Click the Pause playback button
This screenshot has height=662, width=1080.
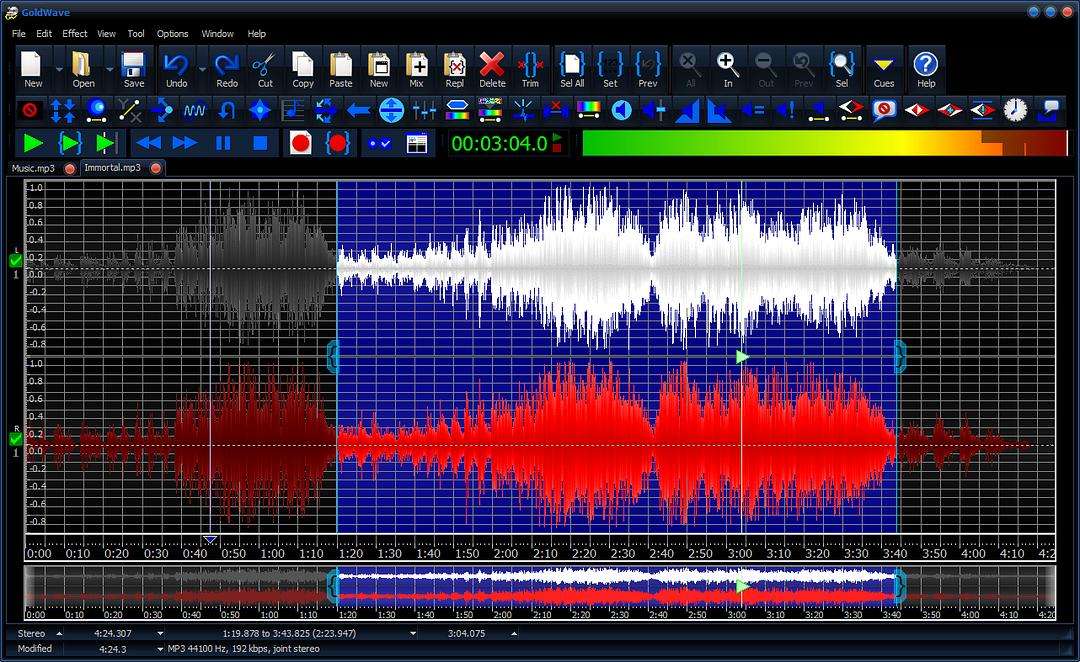[223, 143]
